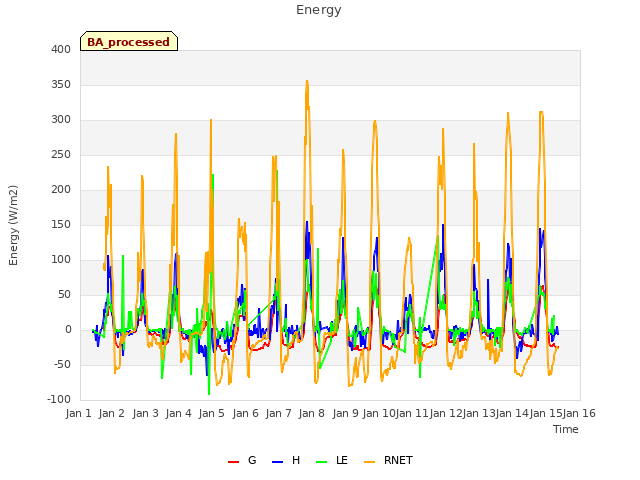640x480 pixels.
Task: Click the -100 y-axis tick label
Action: click(x=59, y=400)
